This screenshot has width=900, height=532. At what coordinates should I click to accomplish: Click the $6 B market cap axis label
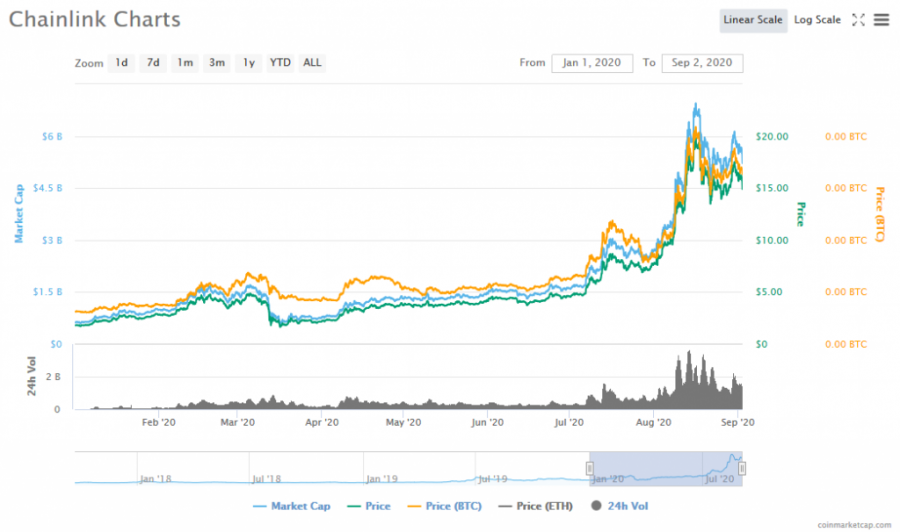[x=52, y=137]
